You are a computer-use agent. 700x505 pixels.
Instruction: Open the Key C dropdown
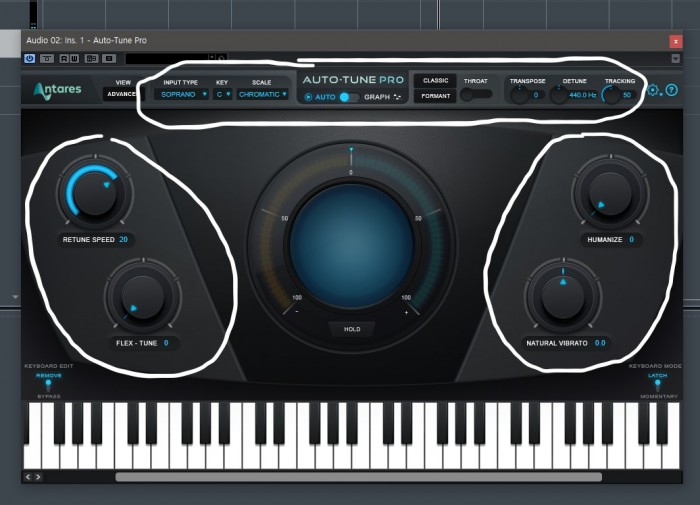pyautogui.click(x=222, y=94)
